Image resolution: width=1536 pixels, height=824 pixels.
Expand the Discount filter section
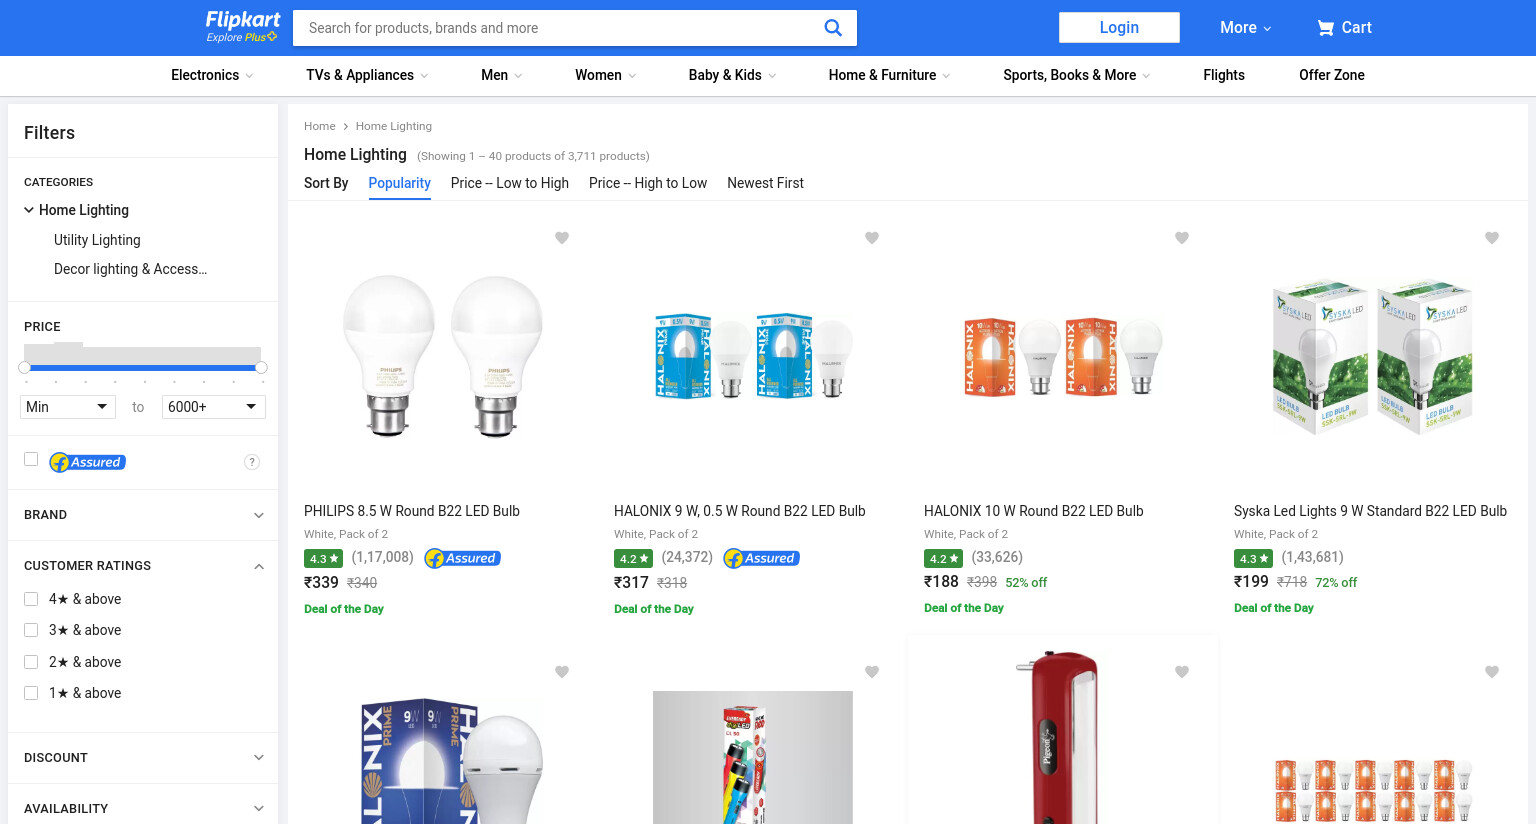pyautogui.click(x=143, y=758)
